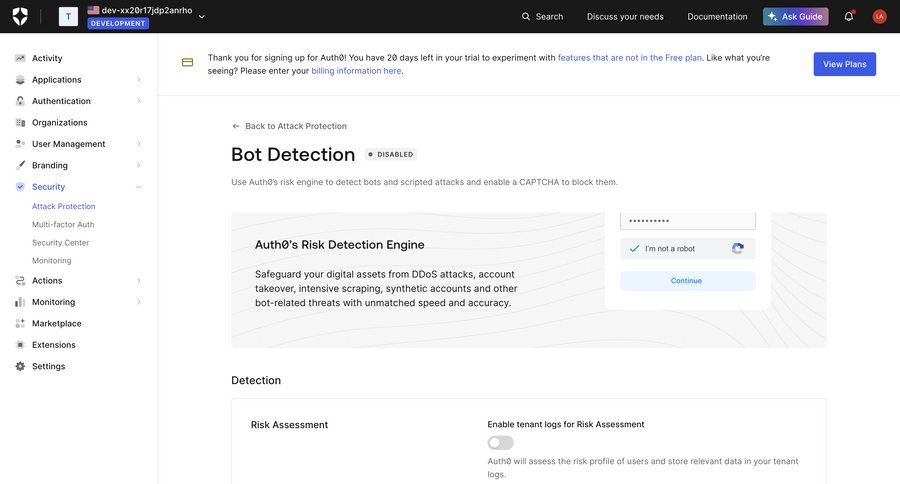Viewport: 900px width, 484px height.
Task: Open the billing information here link
Action: click(356, 71)
